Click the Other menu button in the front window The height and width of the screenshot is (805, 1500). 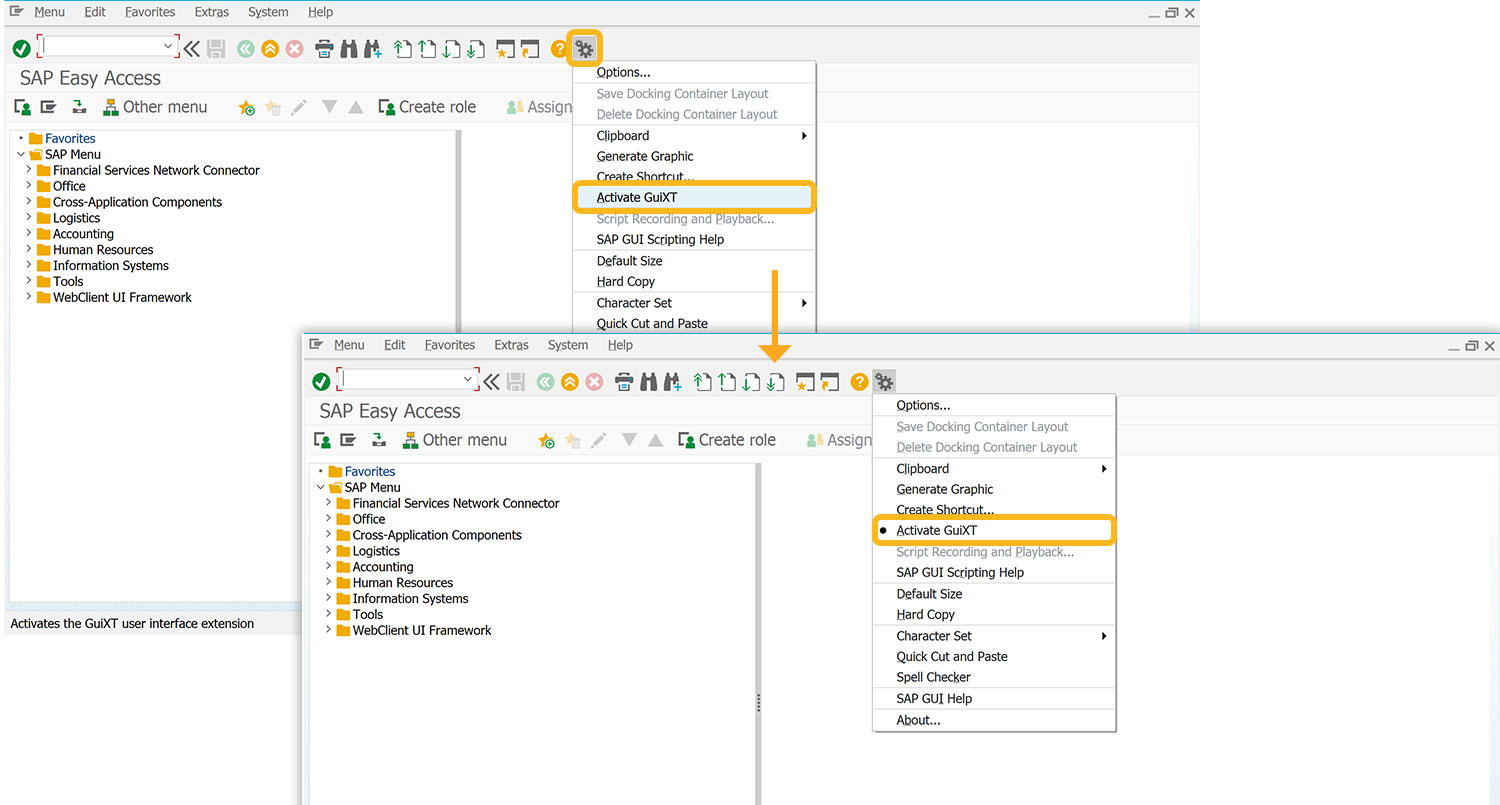click(455, 440)
